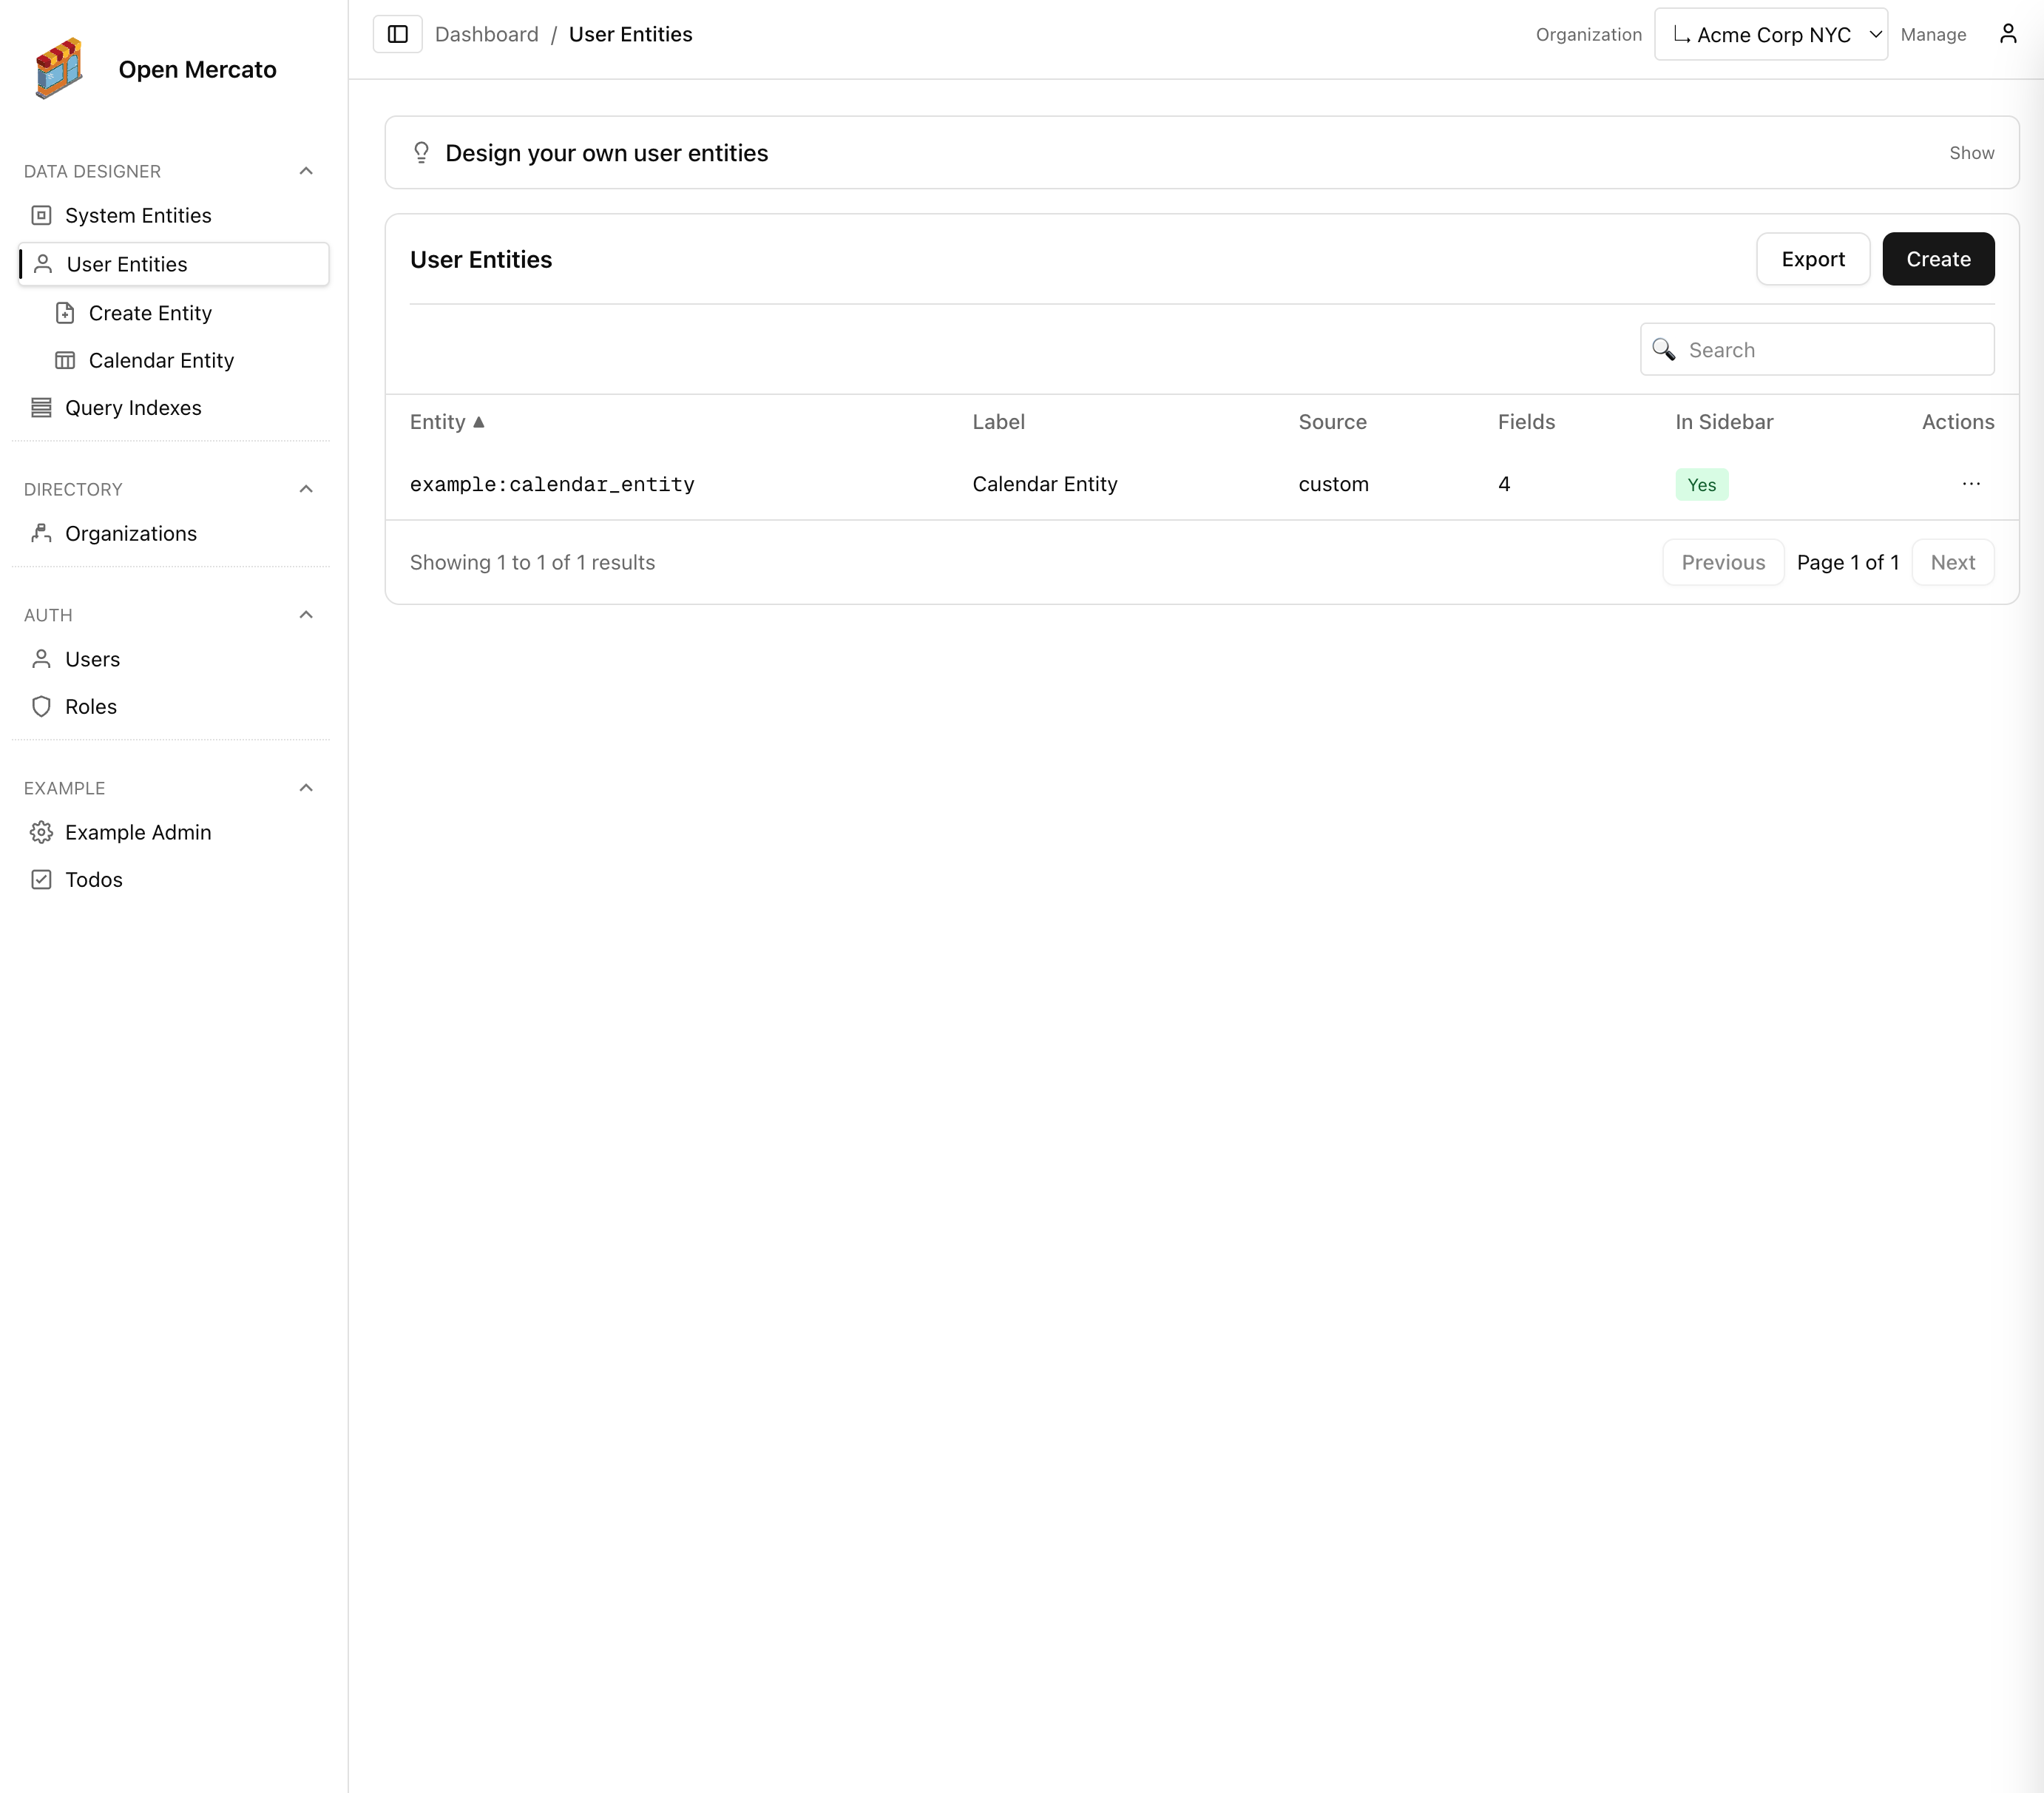Select the Roles shield icon
Viewport: 2044px width, 1793px height.
[41, 706]
